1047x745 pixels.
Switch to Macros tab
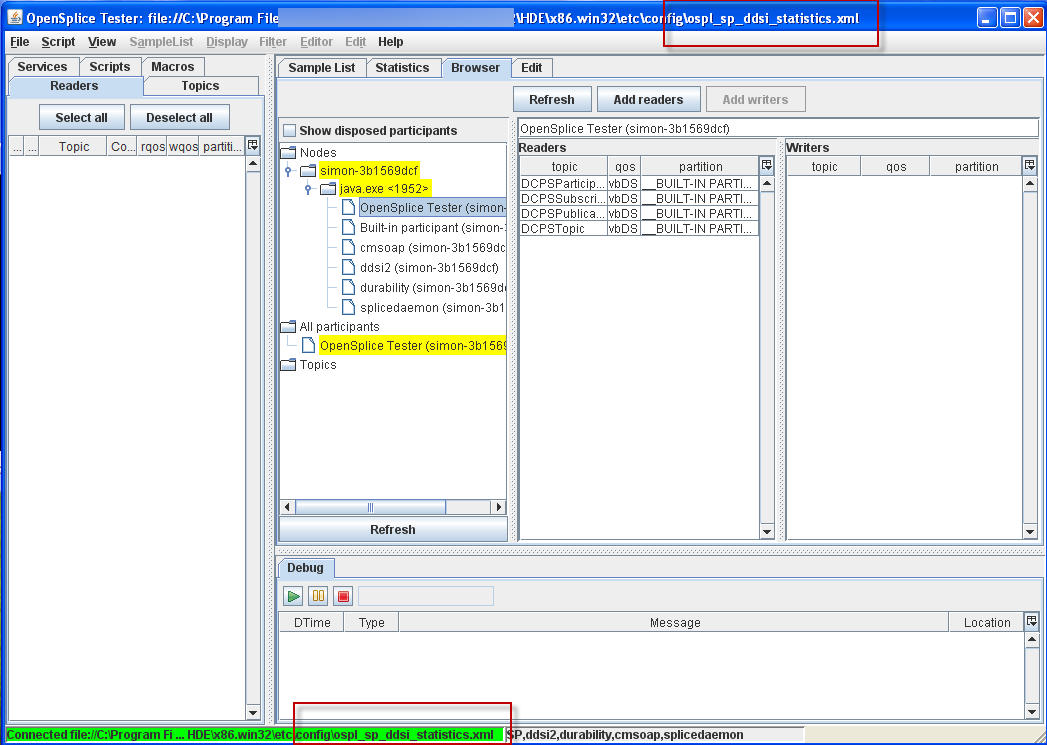[172, 67]
